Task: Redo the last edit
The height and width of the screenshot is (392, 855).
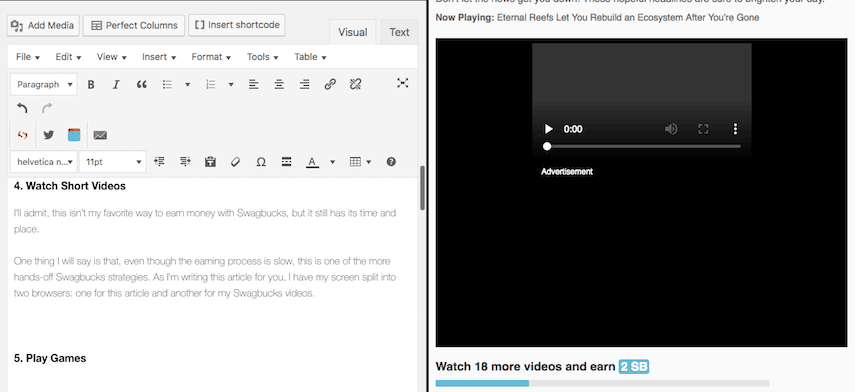Action: click(47, 108)
